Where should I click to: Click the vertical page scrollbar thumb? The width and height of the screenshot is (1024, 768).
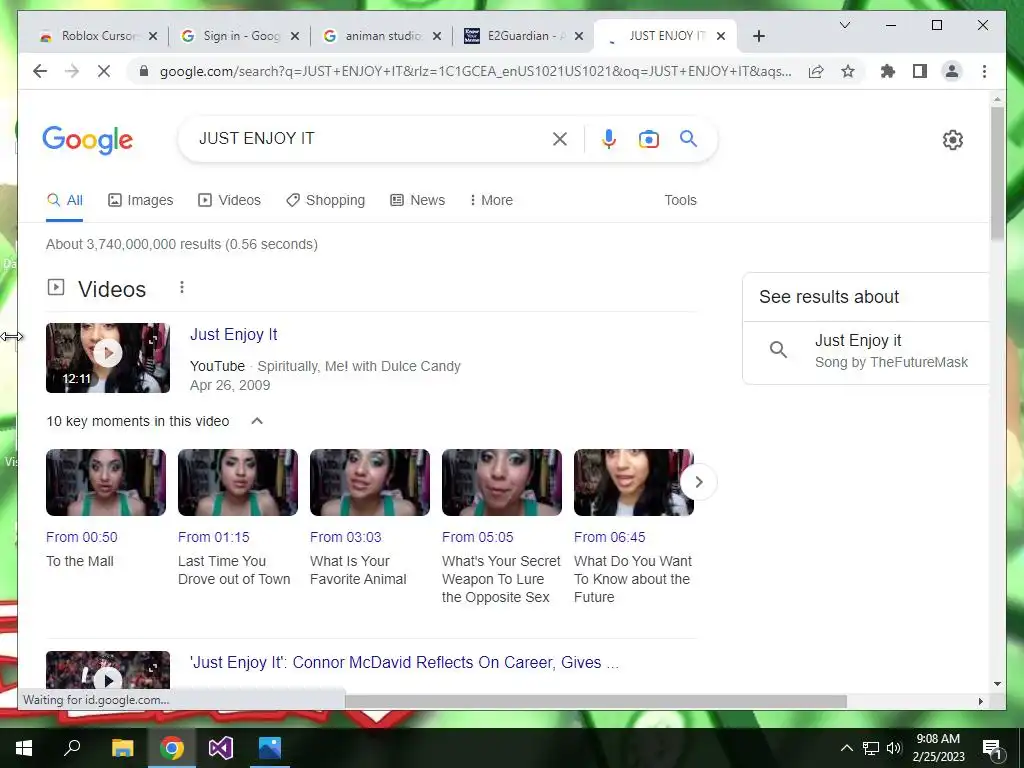997,172
